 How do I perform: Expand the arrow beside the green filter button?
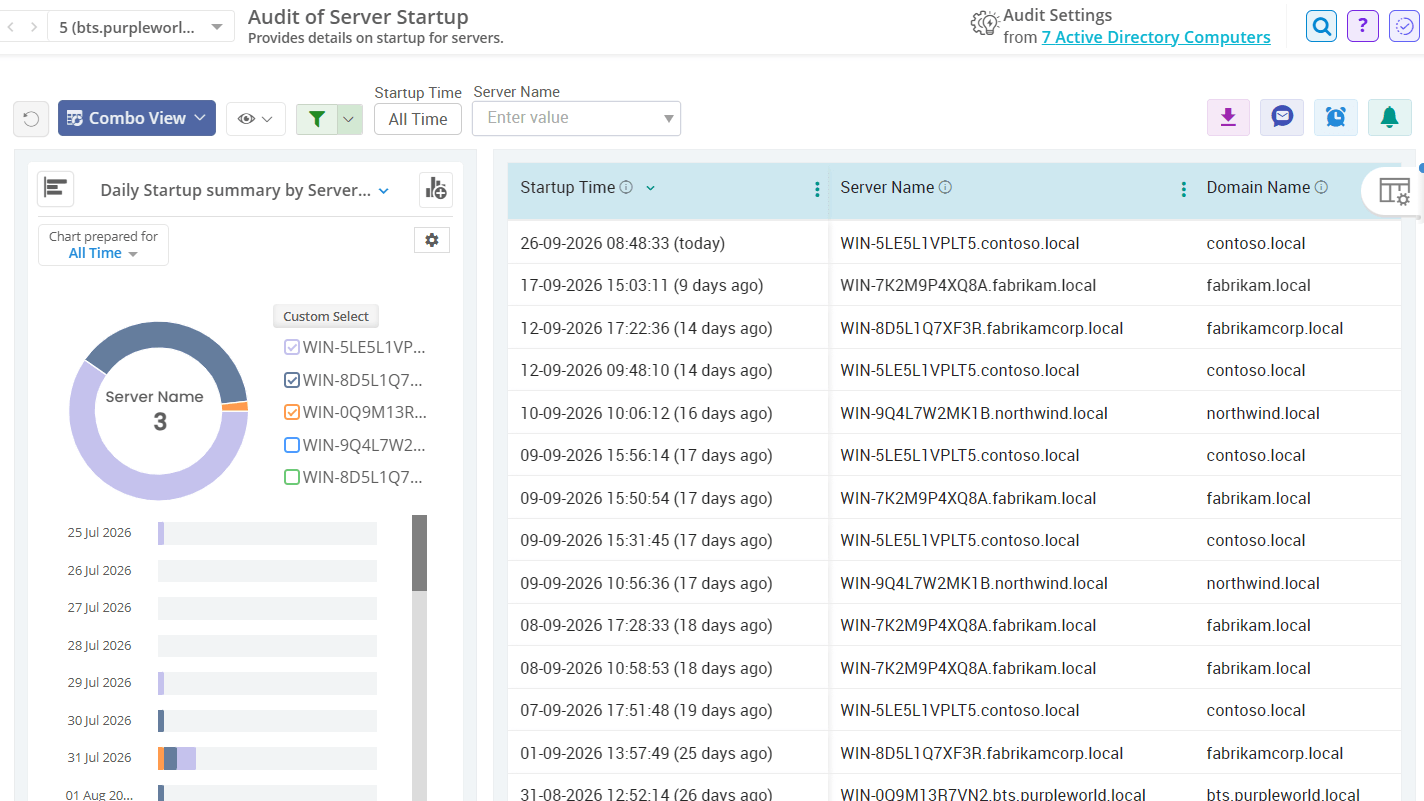tap(349, 119)
